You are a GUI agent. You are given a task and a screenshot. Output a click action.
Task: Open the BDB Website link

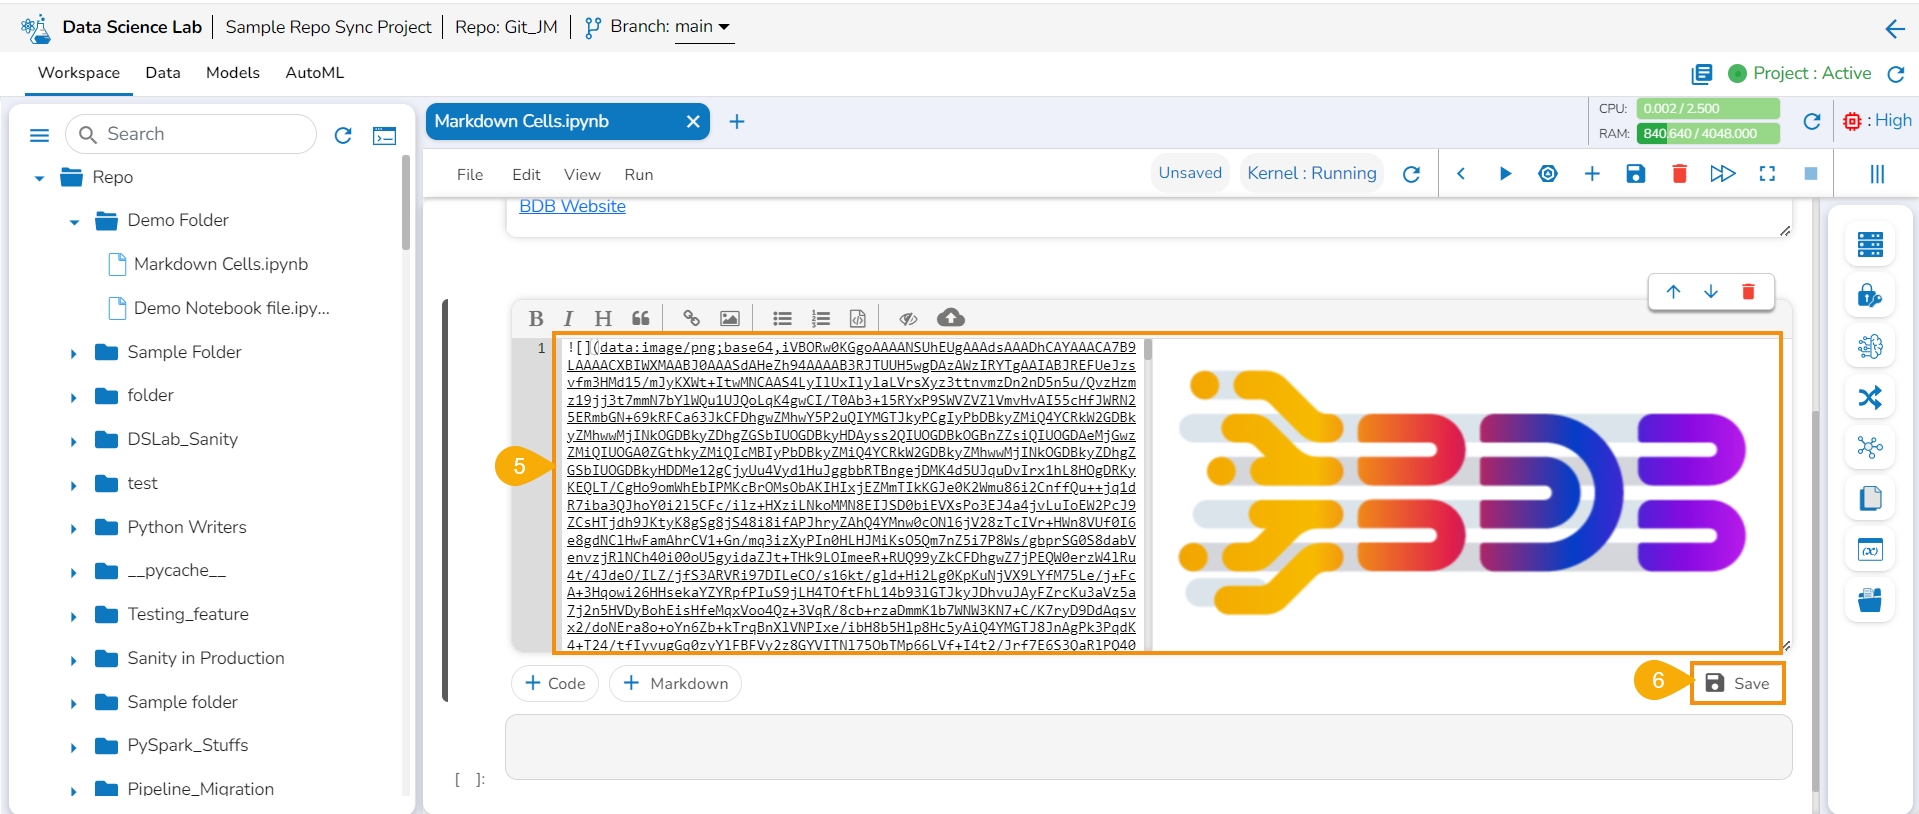point(572,206)
